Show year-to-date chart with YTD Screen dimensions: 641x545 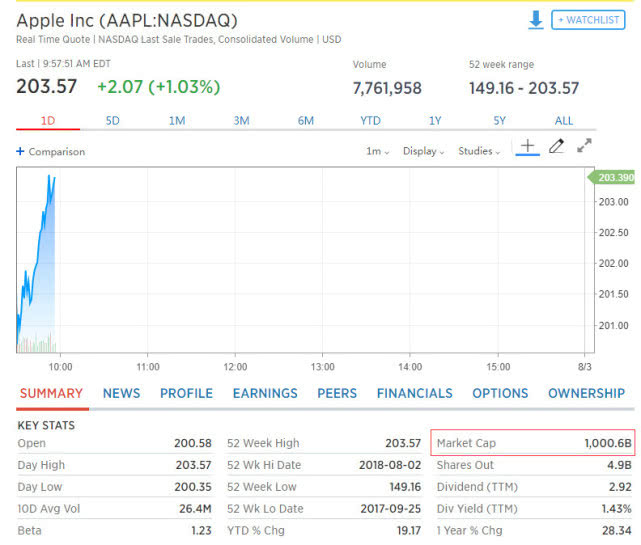370,121
